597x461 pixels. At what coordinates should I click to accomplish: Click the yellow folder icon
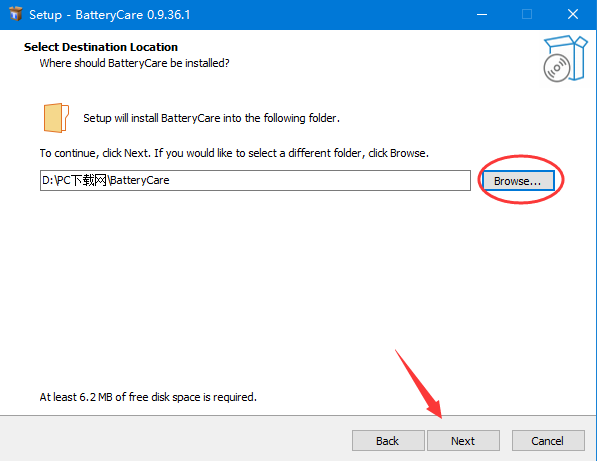coord(56,118)
